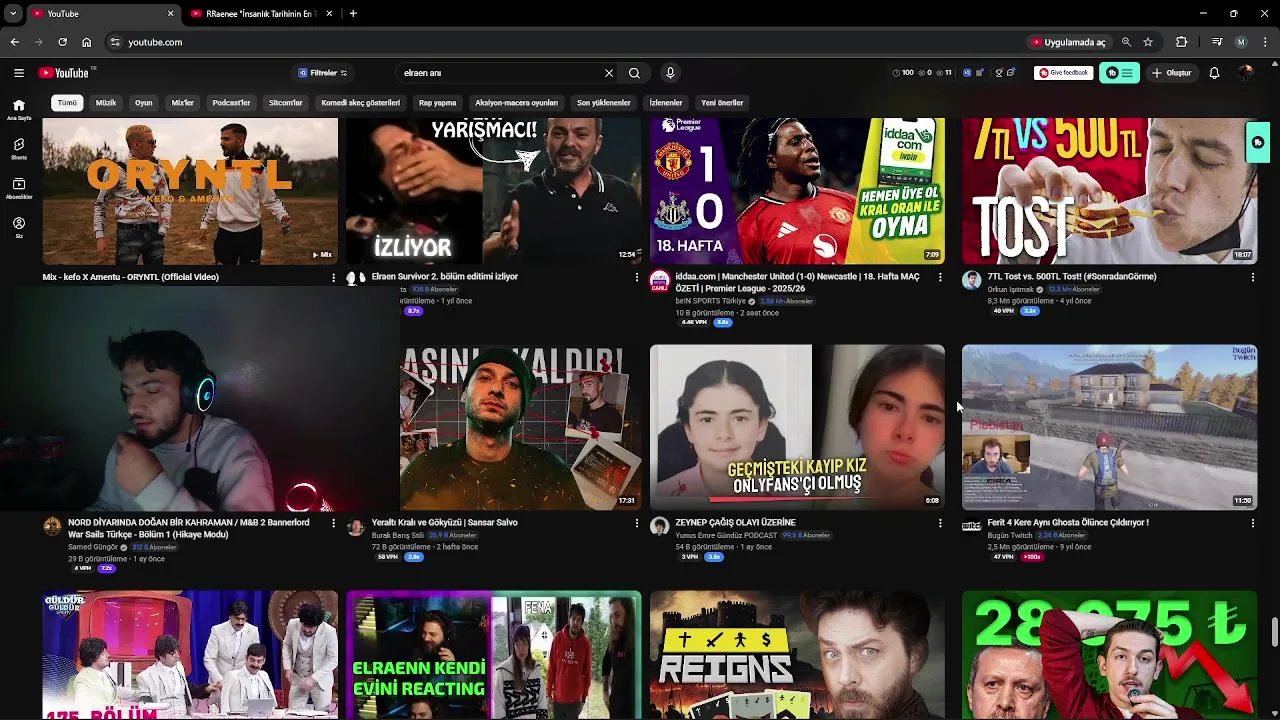Open Yunus Emre Gündüz PODCAST avatar

click(659, 526)
